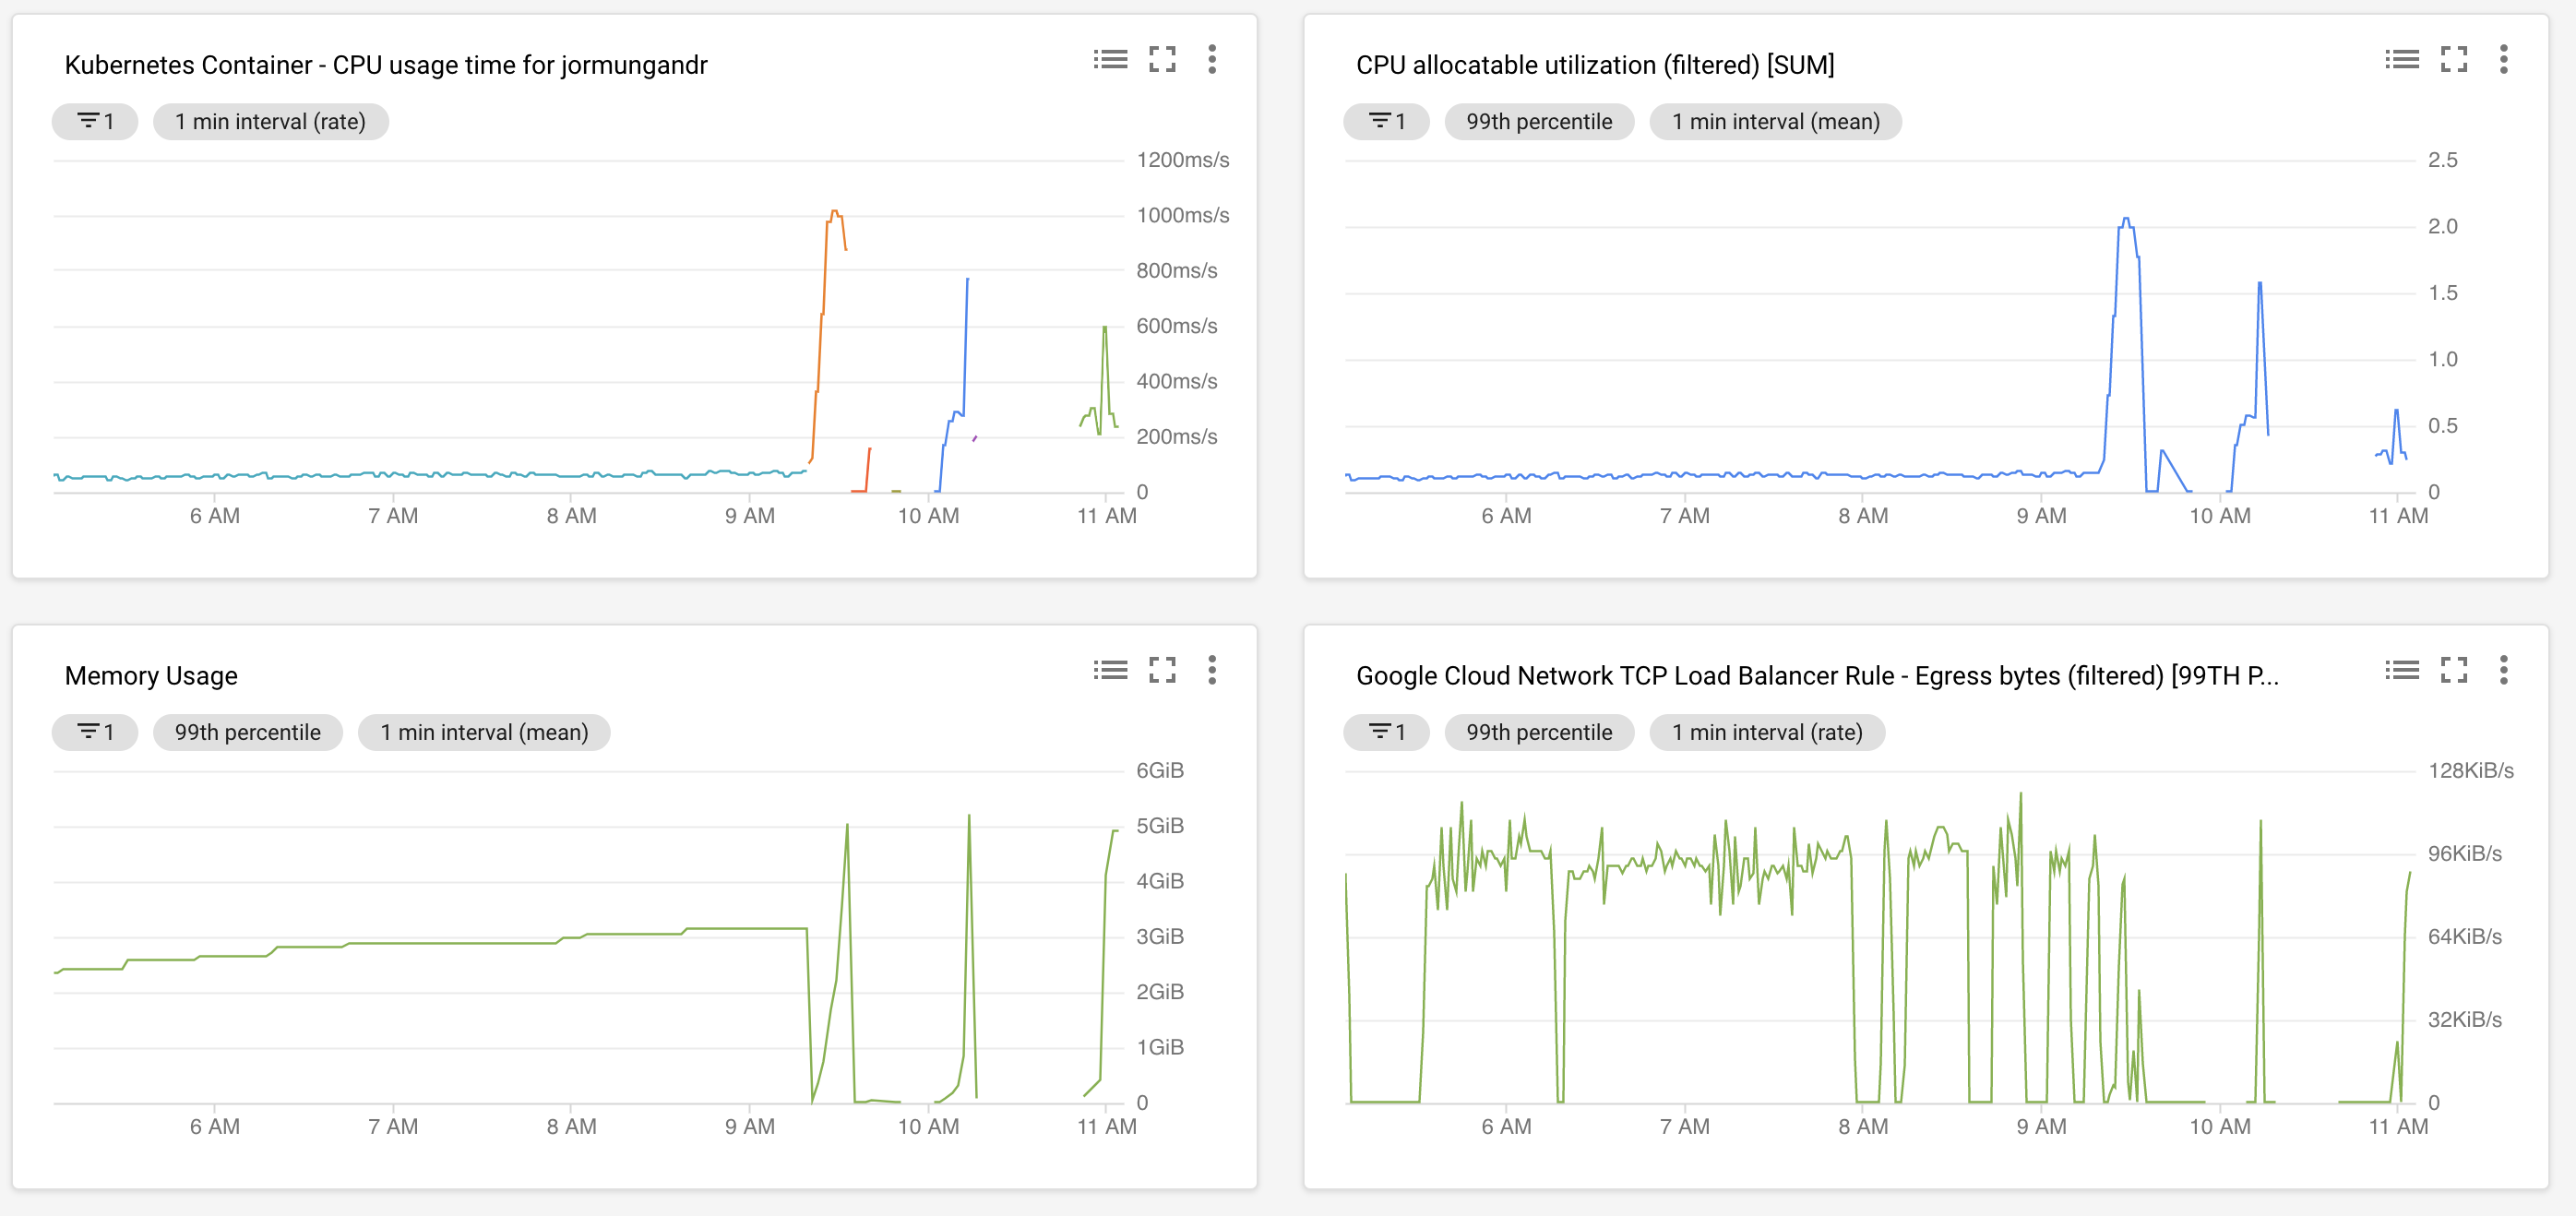Click '99th percentile' chip on CPU allocatable chart
This screenshot has height=1216, width=2576.
[1539, 122]
